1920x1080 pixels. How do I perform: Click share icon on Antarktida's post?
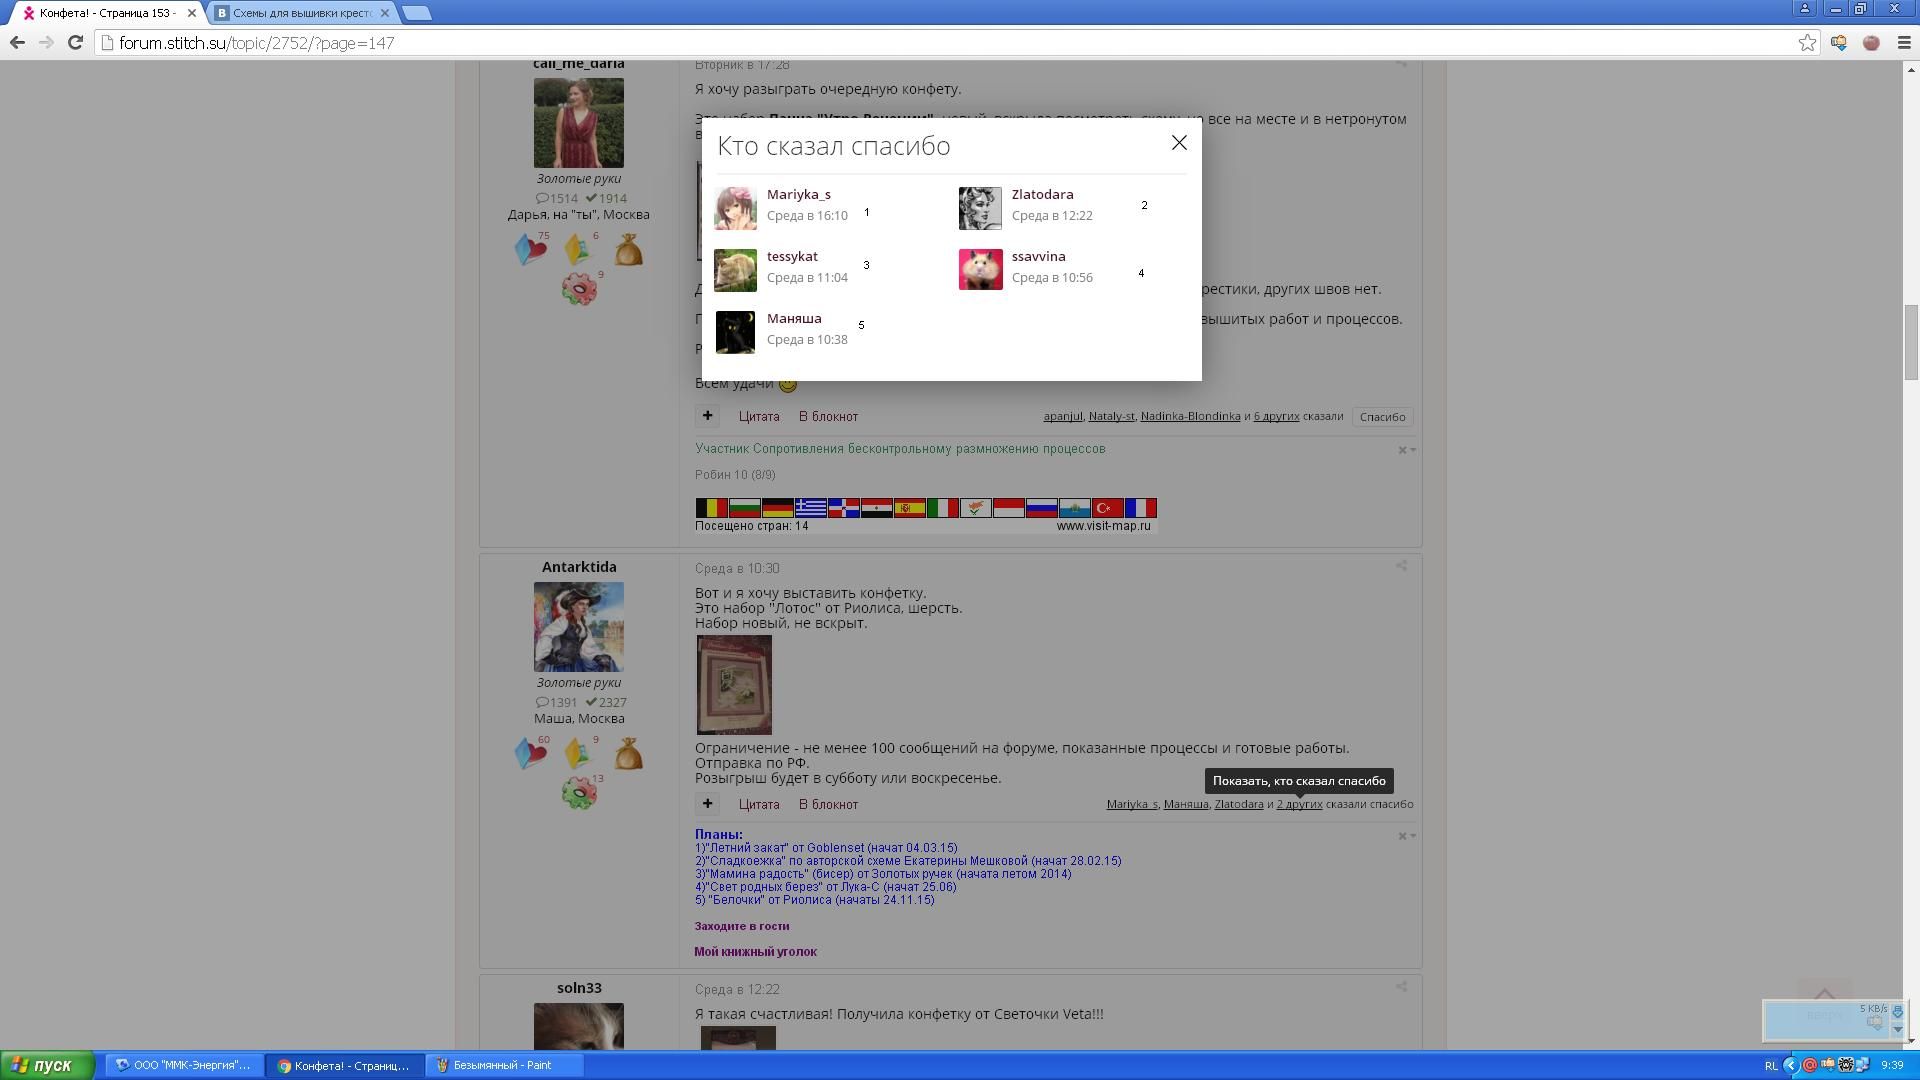(x=1401, y=566)
